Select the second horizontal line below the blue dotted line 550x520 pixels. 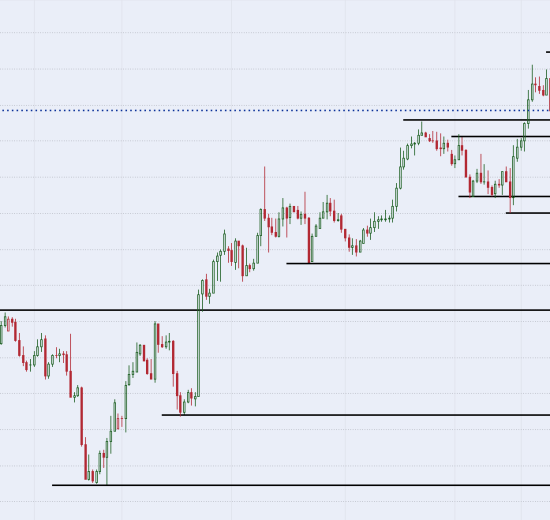[x=501, y=136]
